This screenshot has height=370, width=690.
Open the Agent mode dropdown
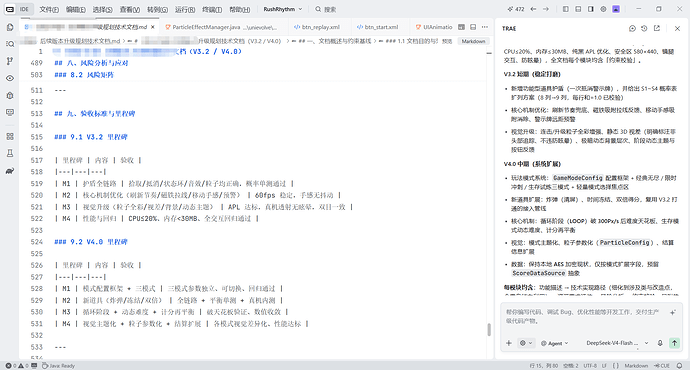coord(554,343)
